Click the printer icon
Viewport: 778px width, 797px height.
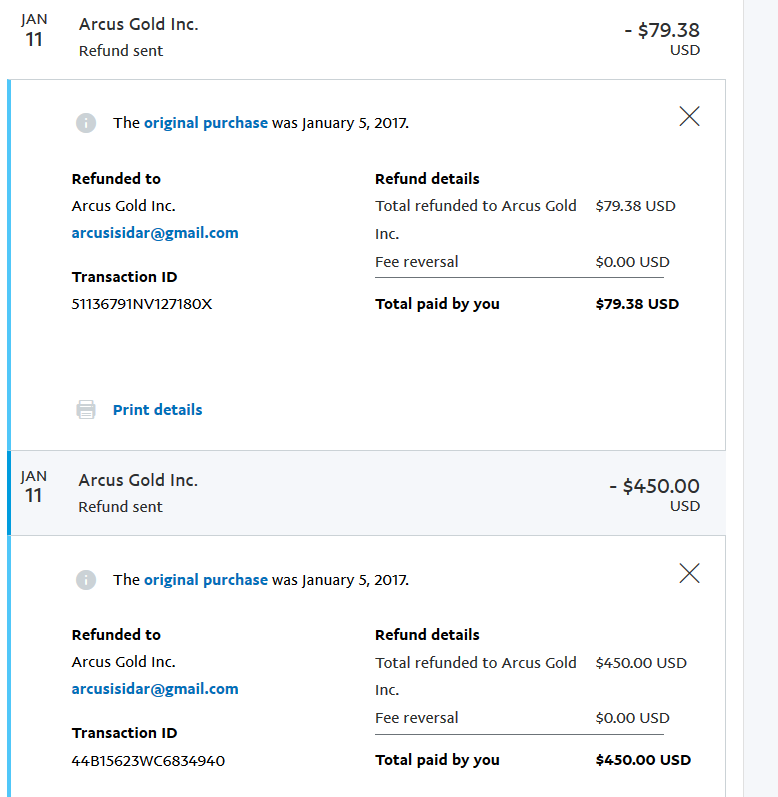87,410
